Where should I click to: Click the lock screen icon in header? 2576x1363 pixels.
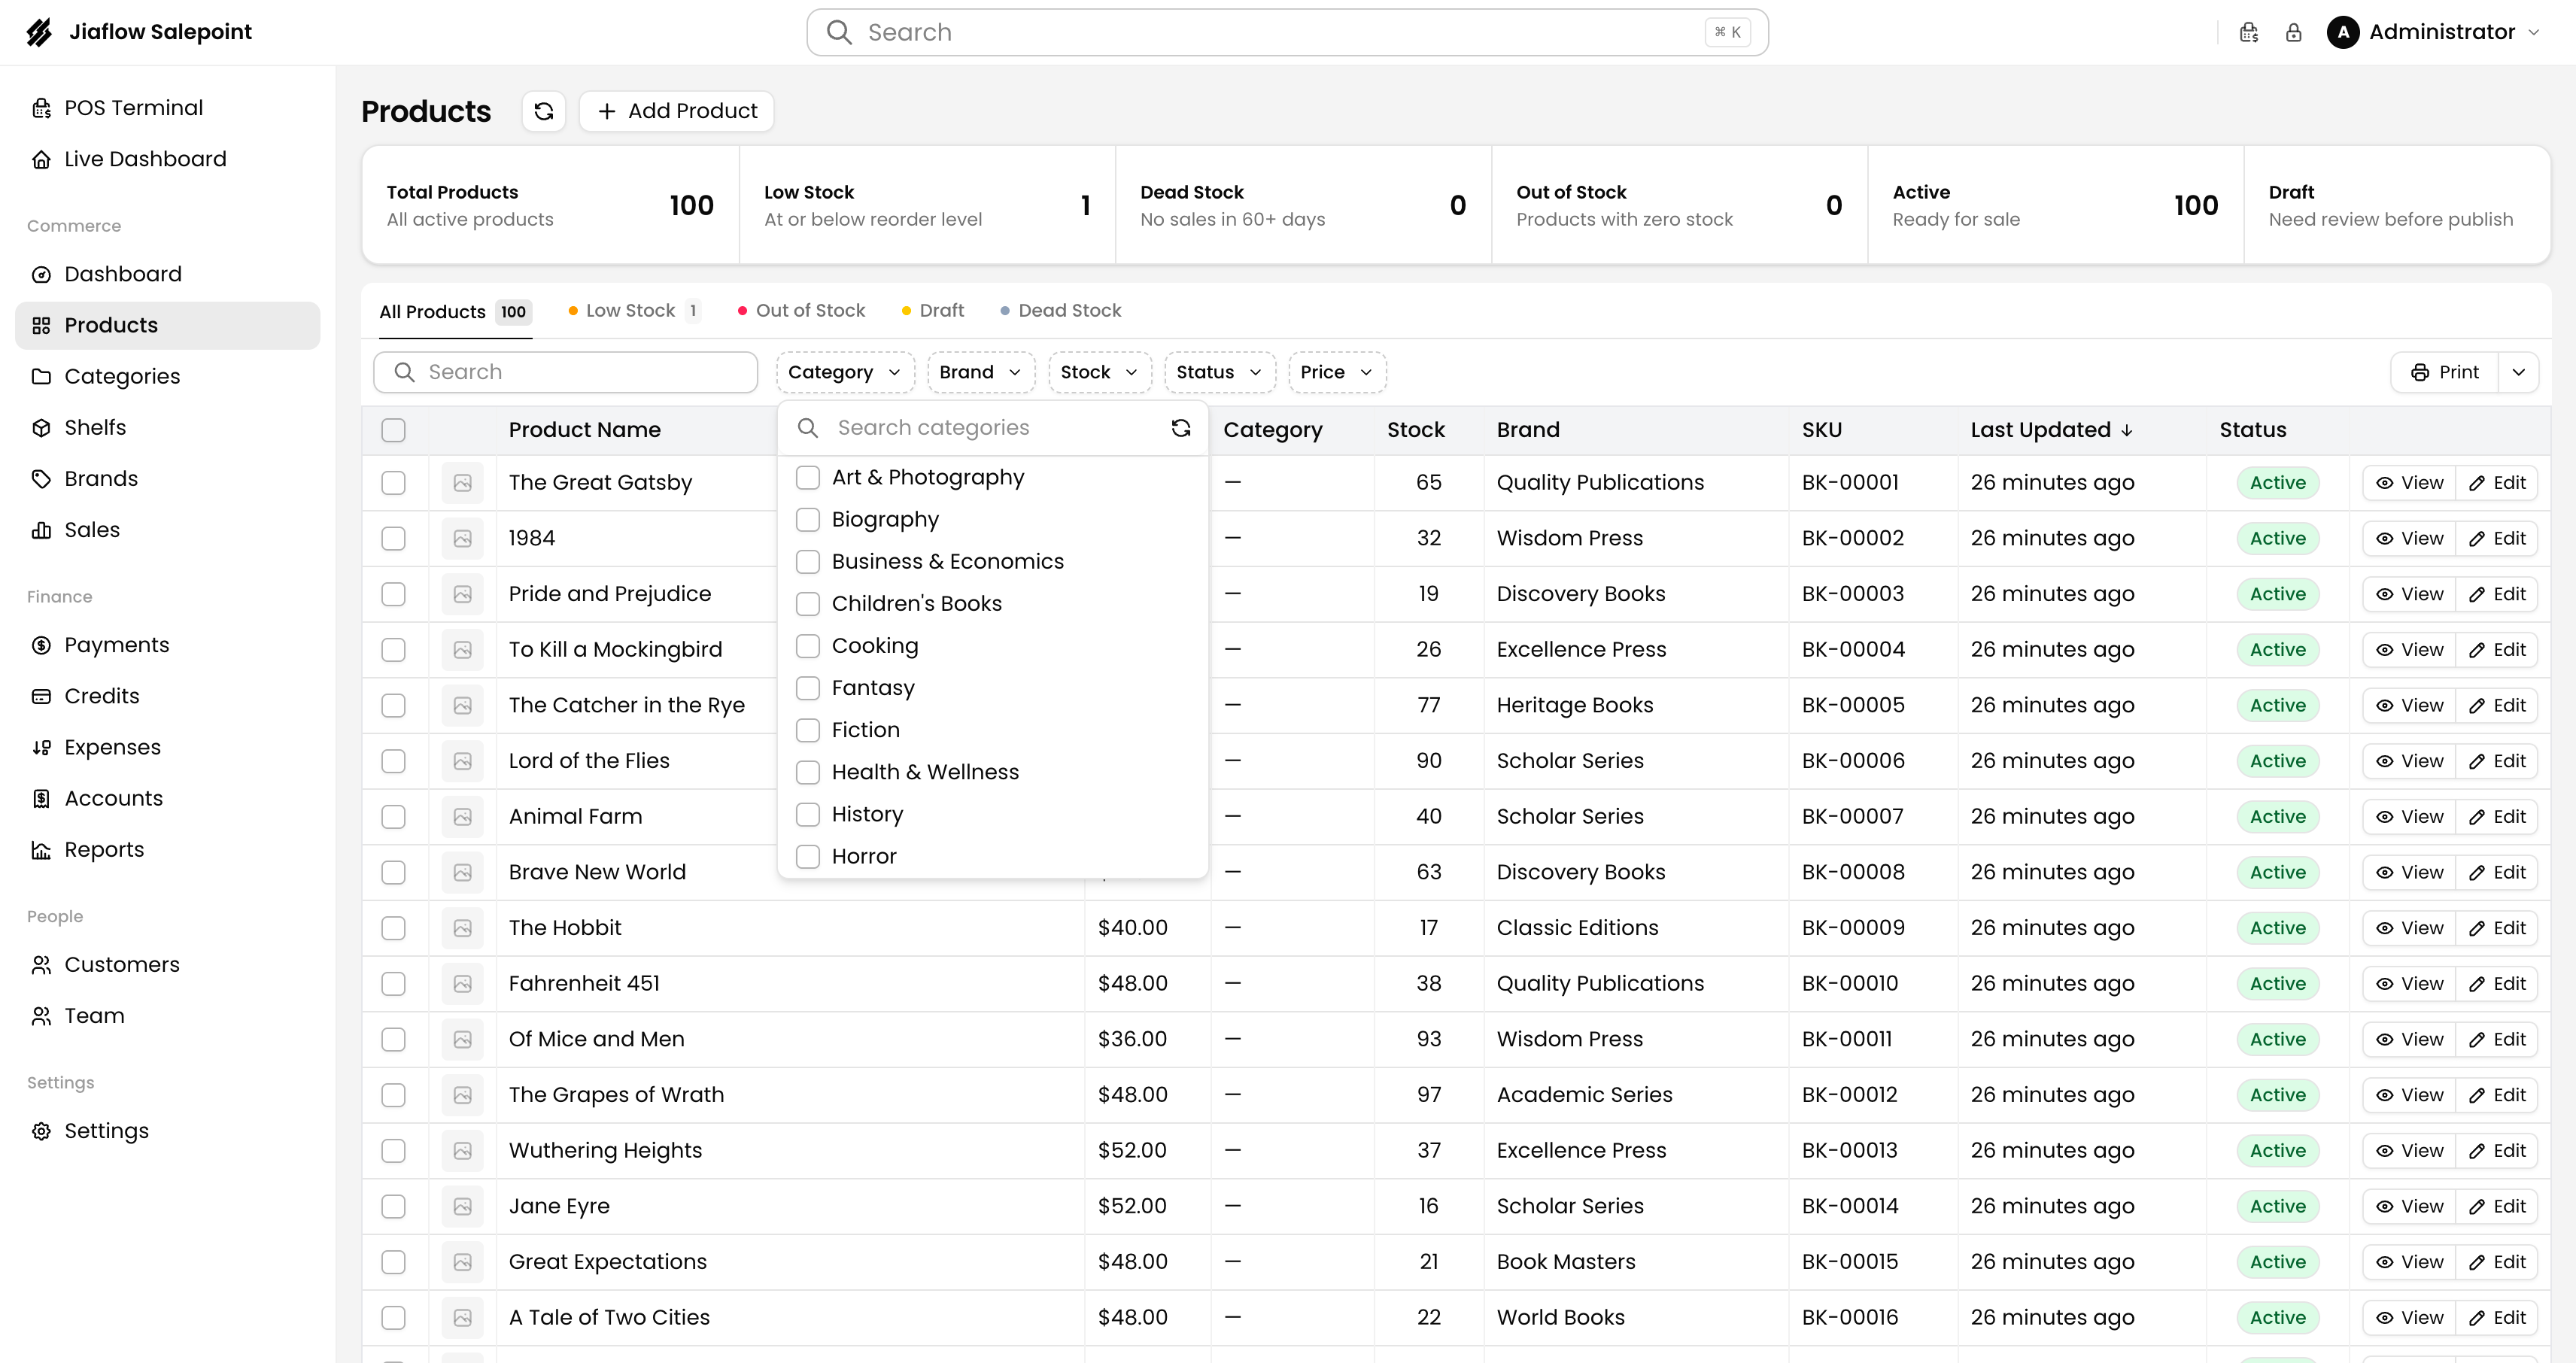[x=2294, y=32]
